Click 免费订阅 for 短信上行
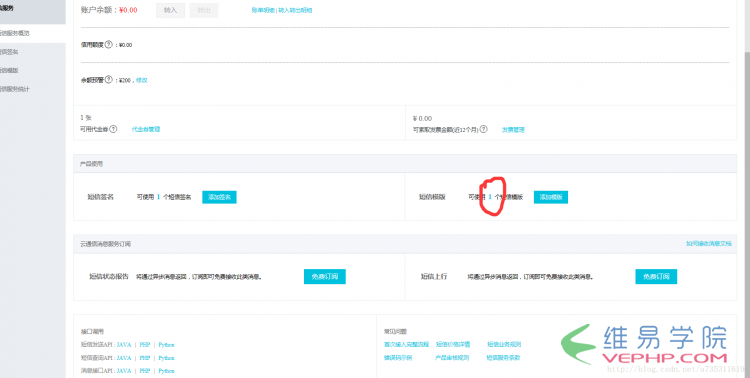 coord(656,277)
